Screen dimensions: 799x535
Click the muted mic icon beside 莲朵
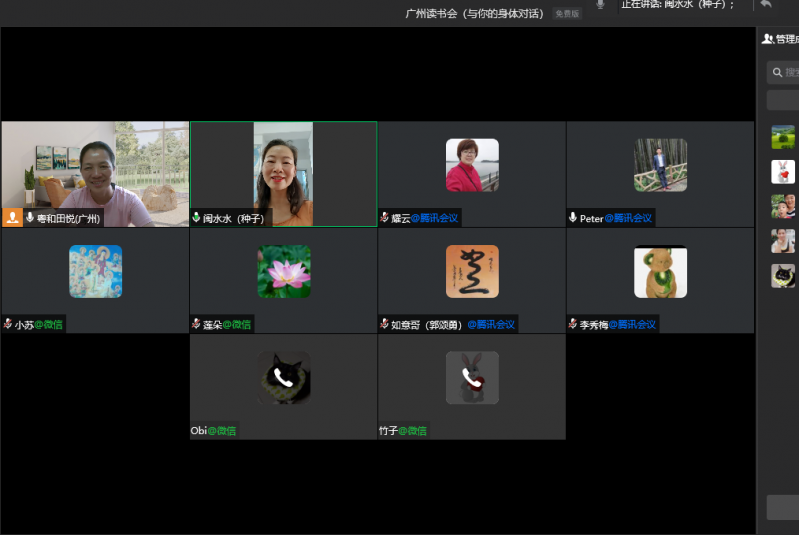click(x=196, y=324)
